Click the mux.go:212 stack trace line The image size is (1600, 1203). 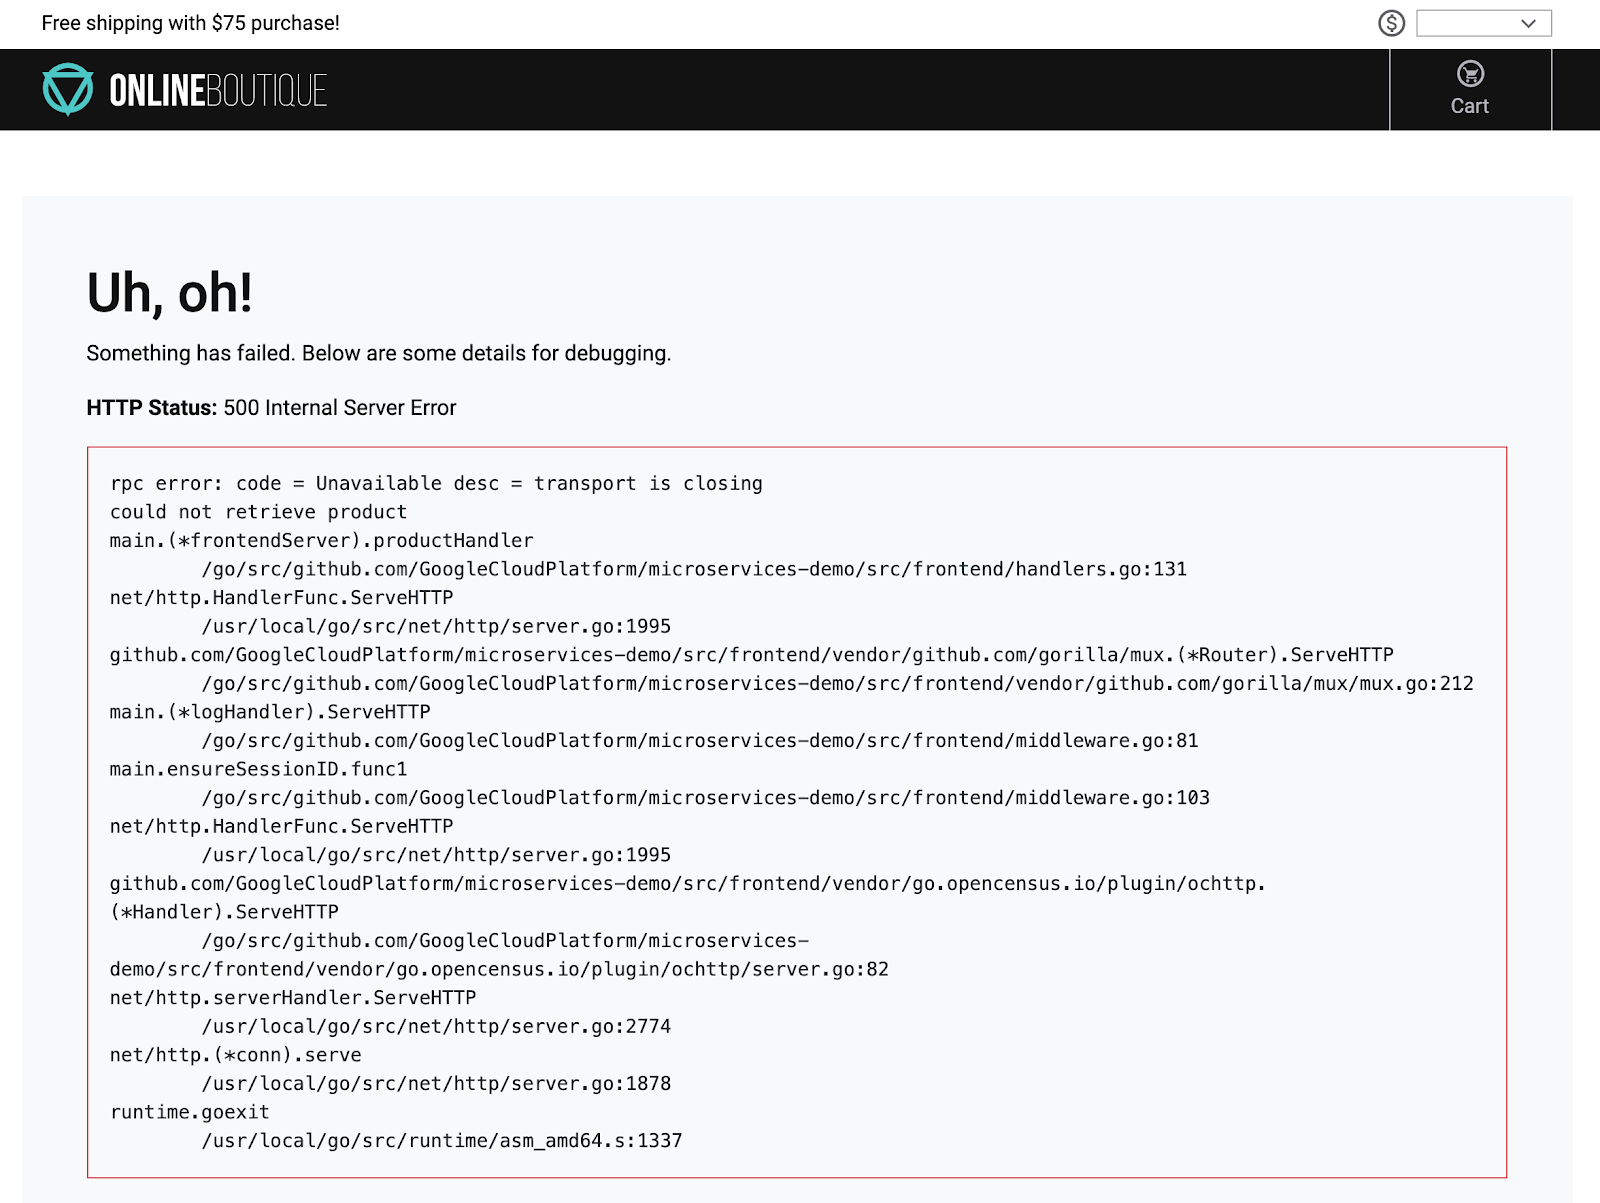click(x=837, y=684)
